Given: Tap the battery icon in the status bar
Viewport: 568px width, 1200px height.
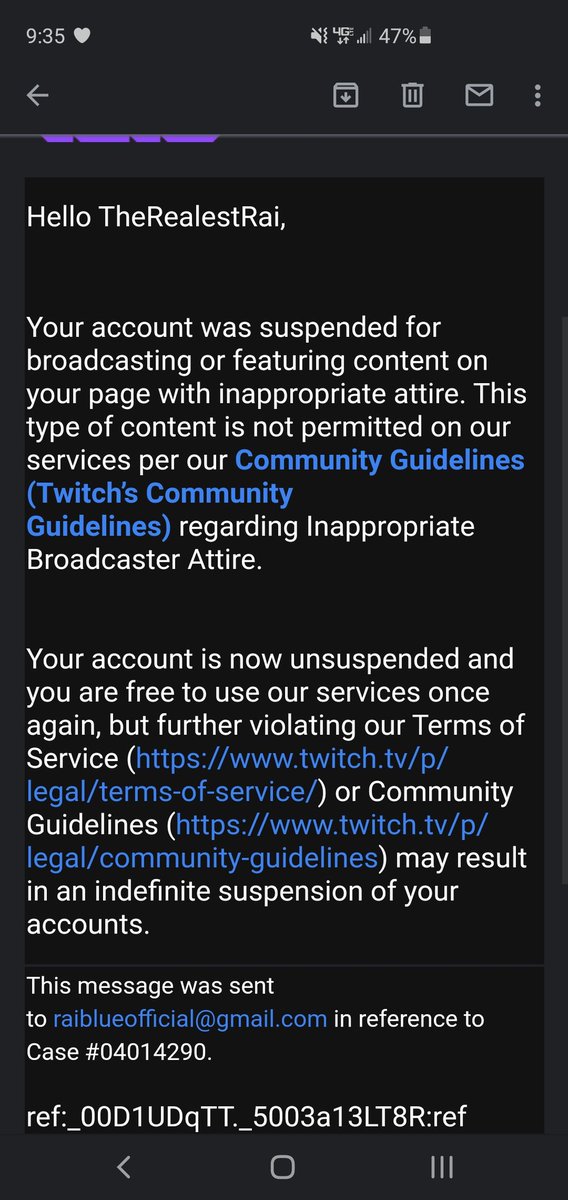Looking at the screenshot, I should pos(425,36).
